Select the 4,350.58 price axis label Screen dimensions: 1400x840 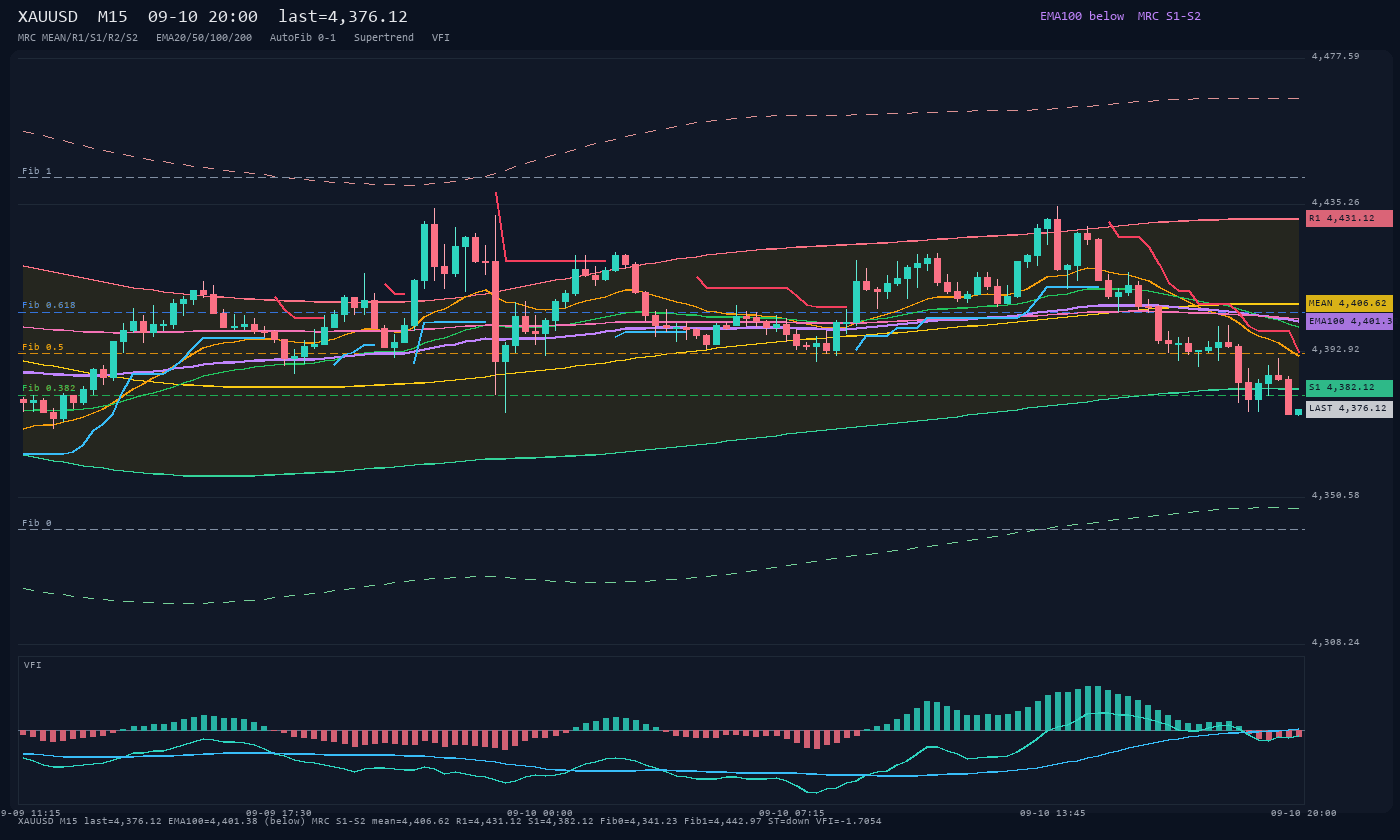[1336, 495]
